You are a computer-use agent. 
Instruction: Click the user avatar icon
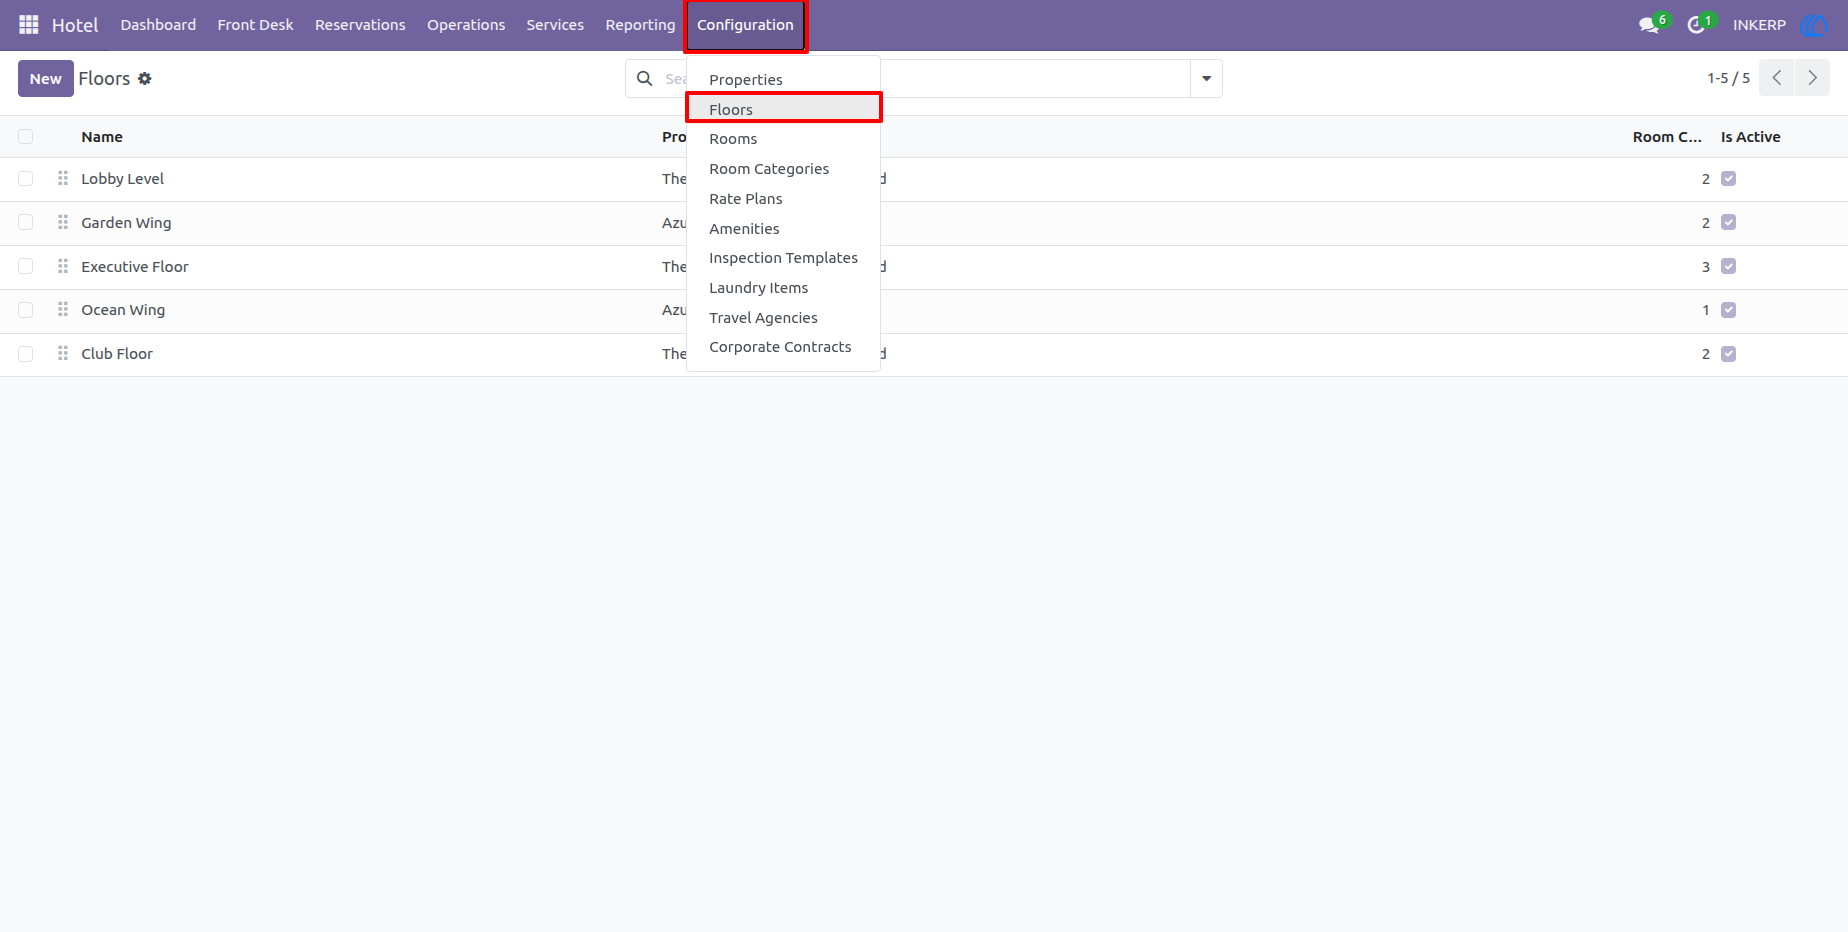coord(1813,25)
